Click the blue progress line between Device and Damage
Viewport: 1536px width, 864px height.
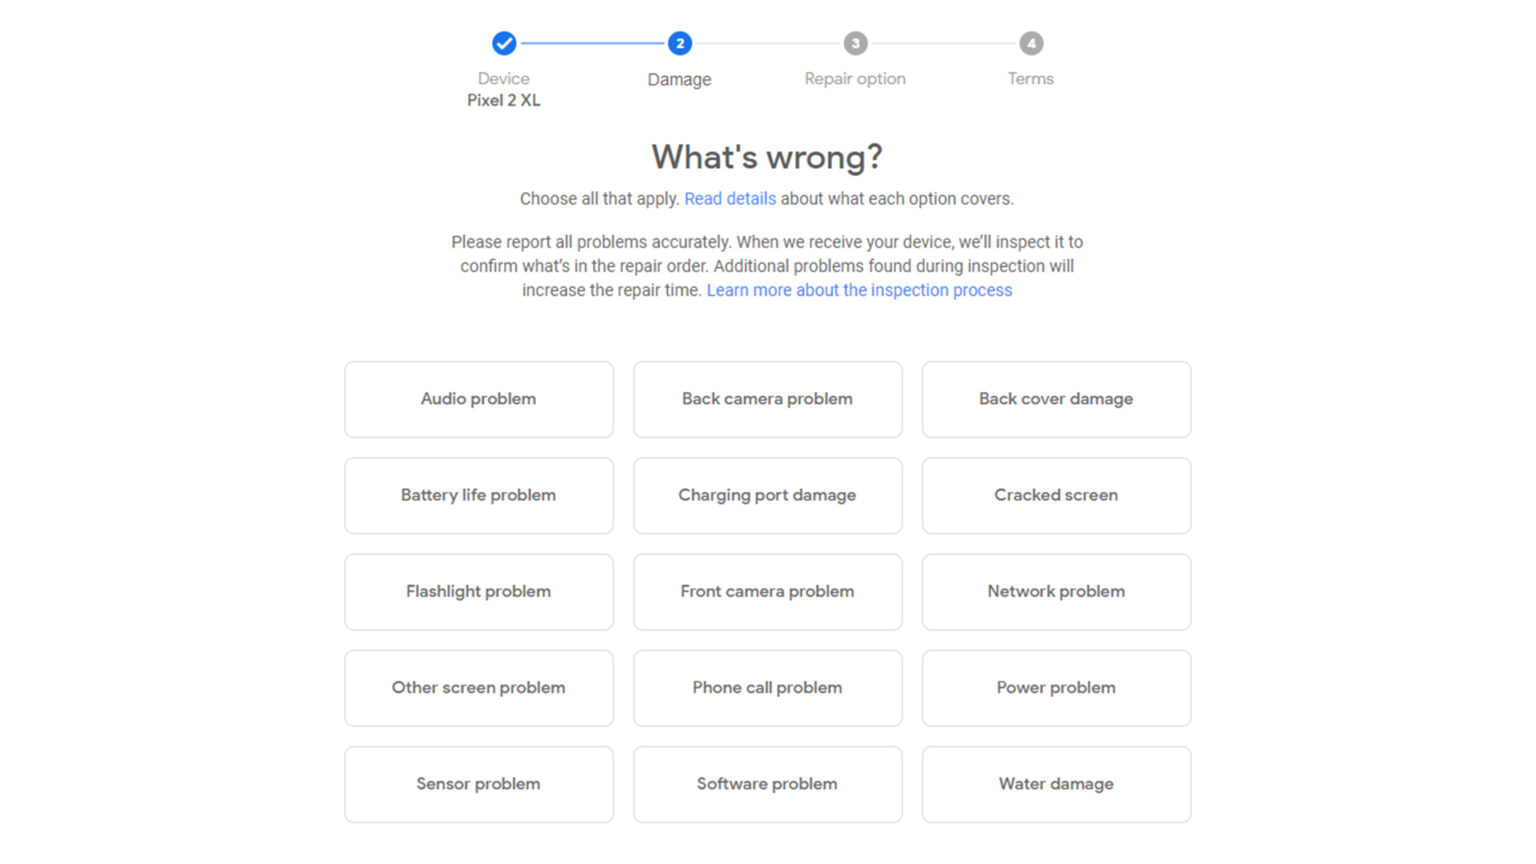[x=590, y=44]
